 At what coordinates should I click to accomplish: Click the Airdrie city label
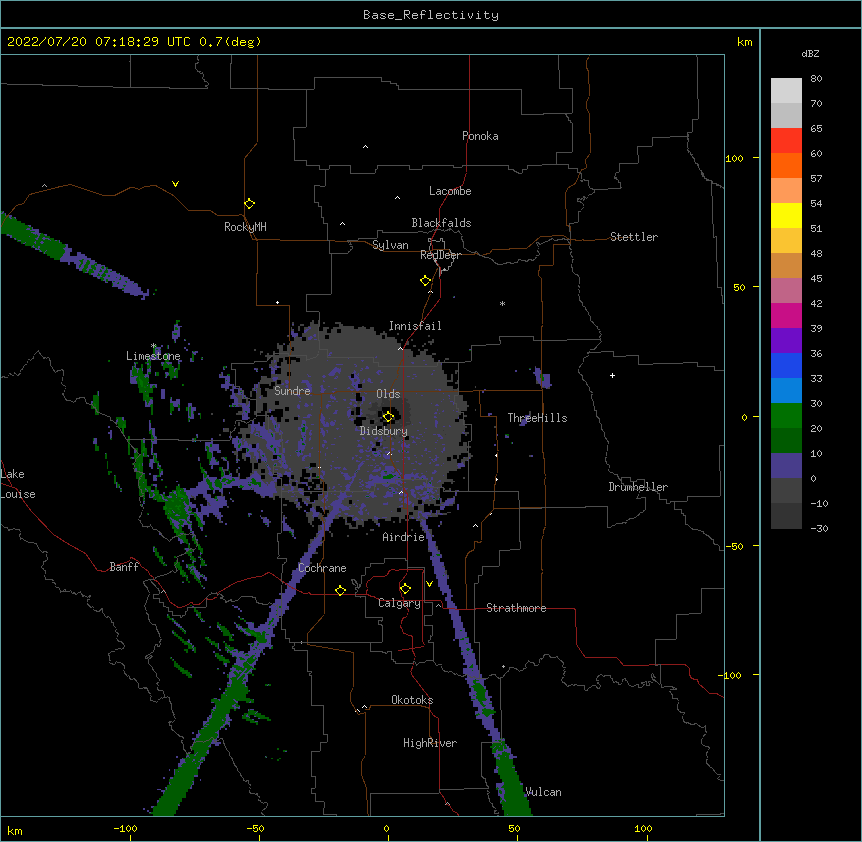click(404, 537)
